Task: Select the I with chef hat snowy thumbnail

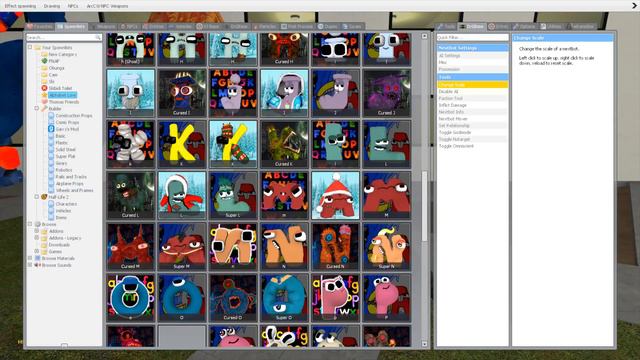Action: click(131, 93)
